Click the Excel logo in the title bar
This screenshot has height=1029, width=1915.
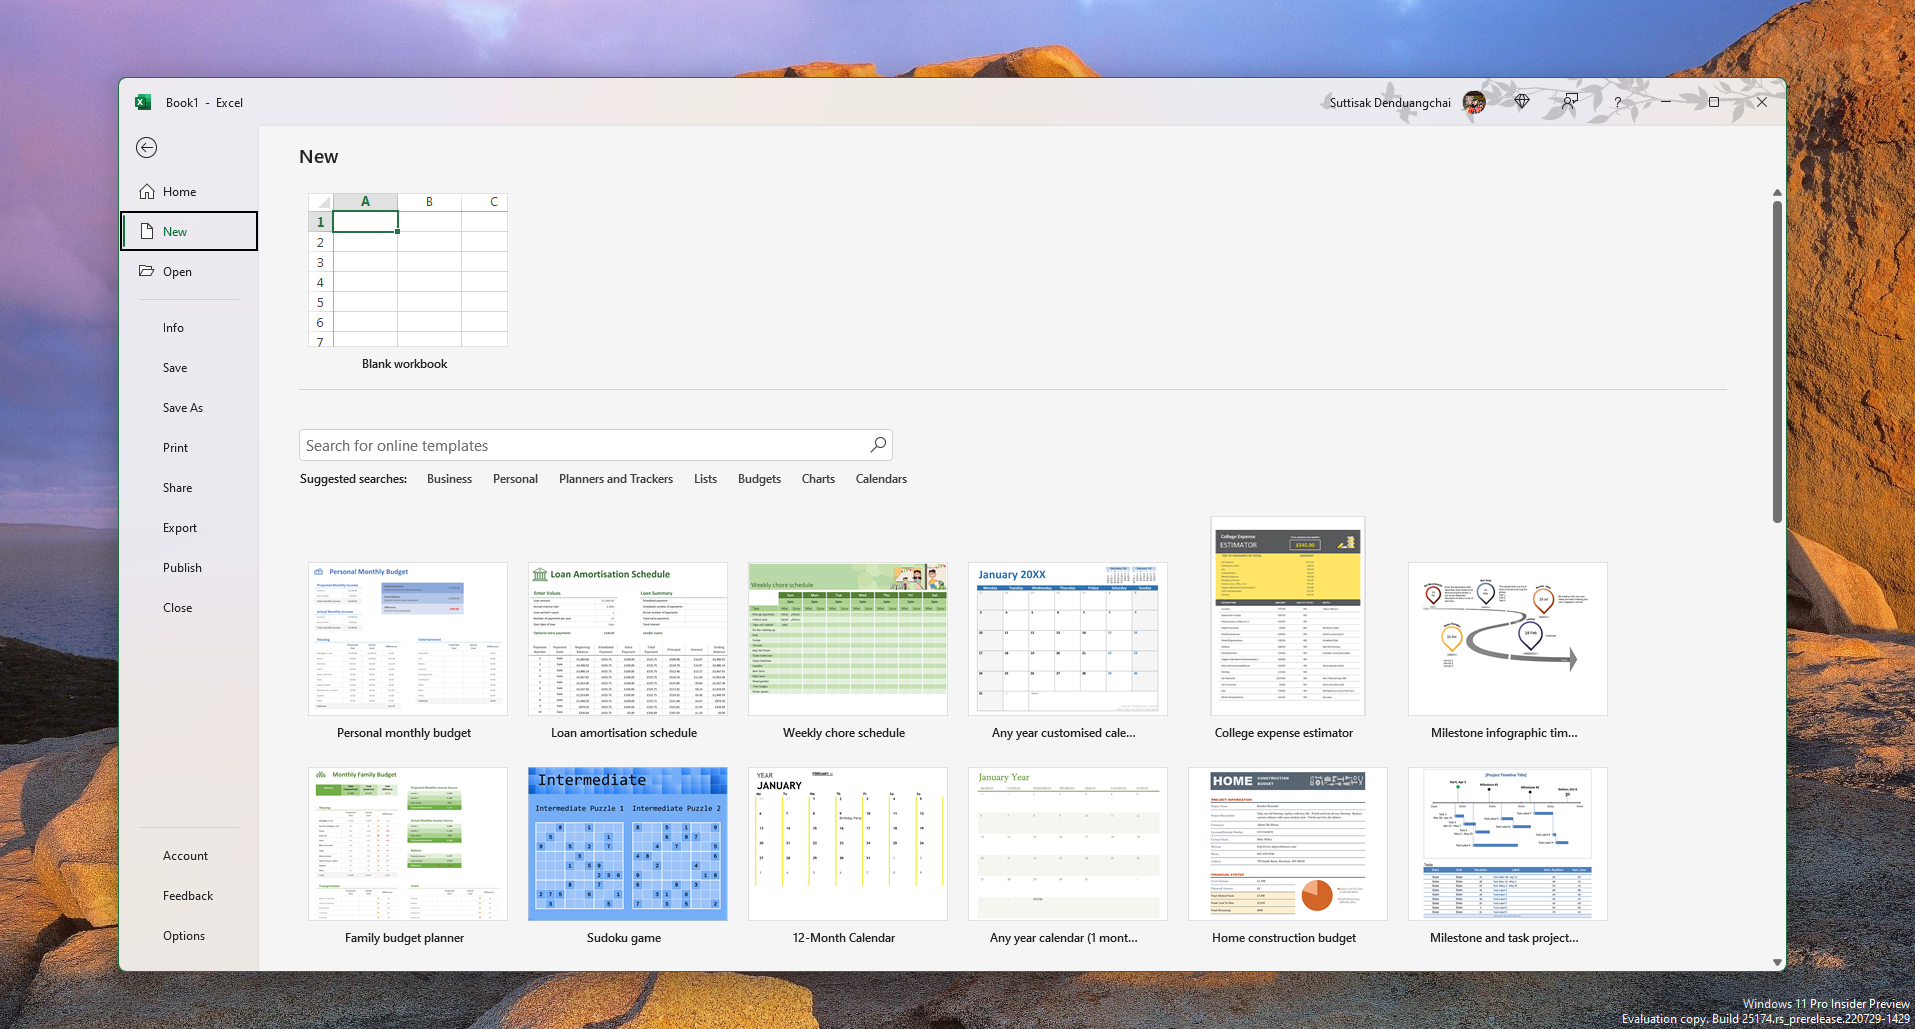click(143, 102)
